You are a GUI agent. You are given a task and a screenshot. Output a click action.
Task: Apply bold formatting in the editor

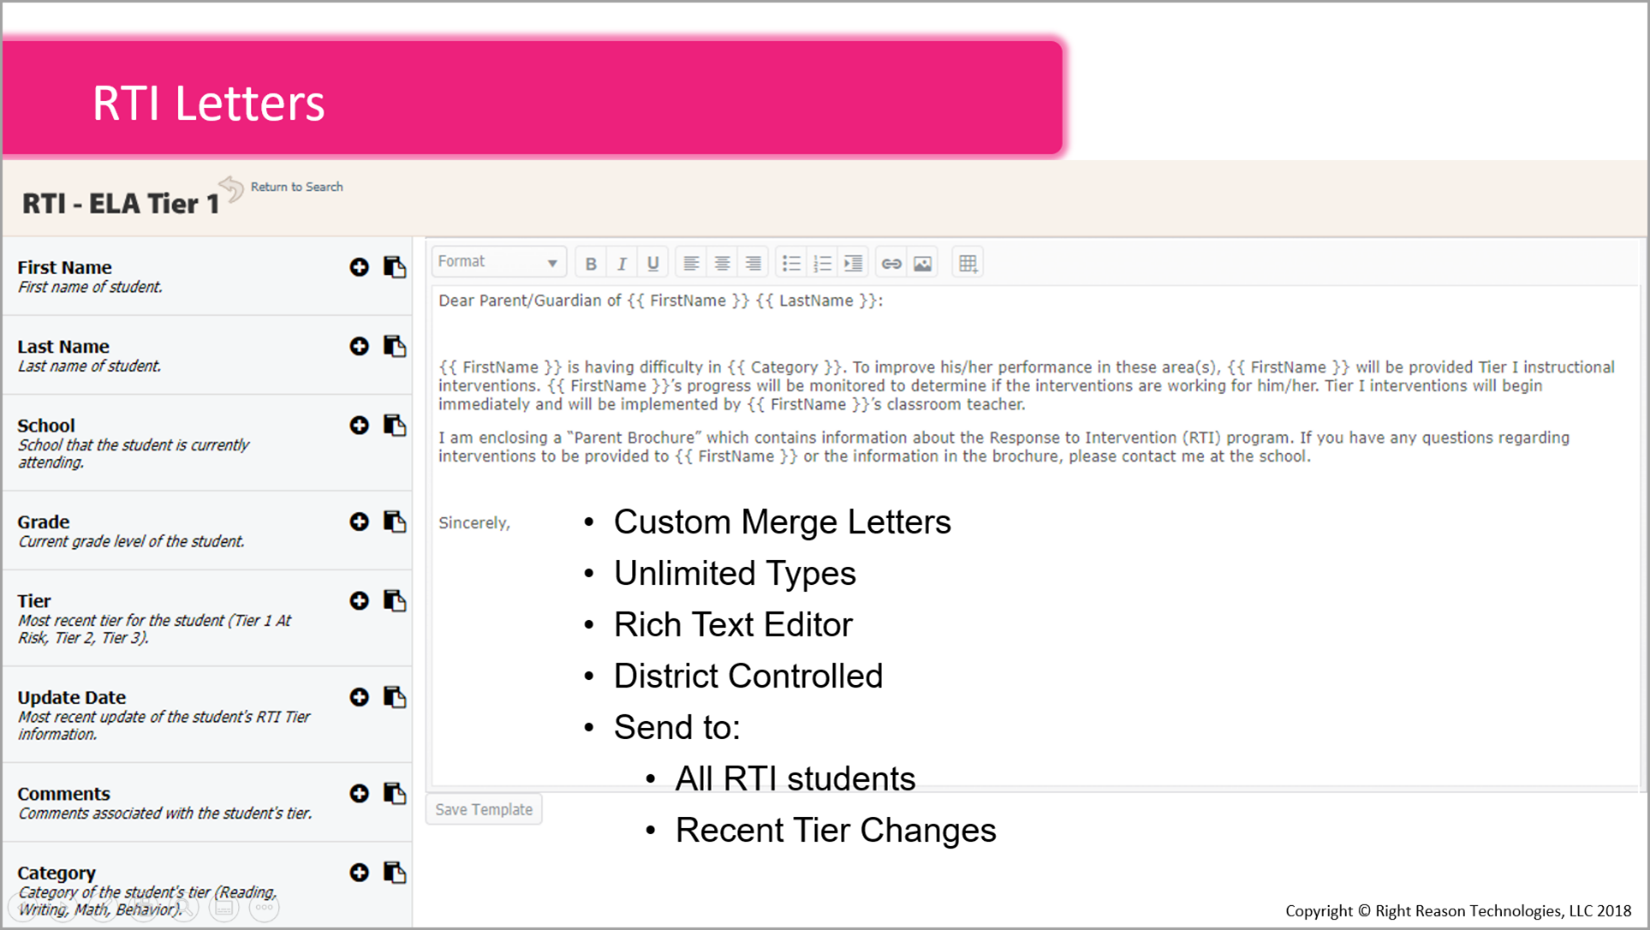point(590,261)
